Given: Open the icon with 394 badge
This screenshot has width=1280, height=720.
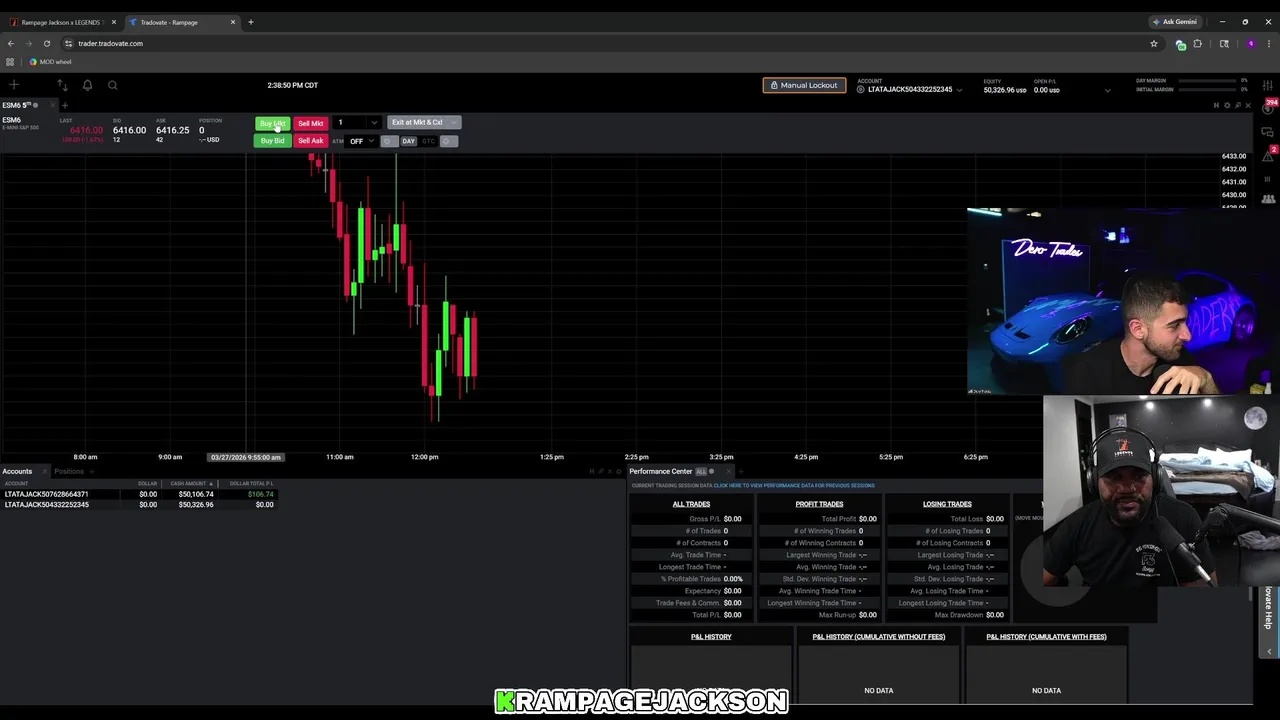Looking at the screenshot, I should pyautogui.click(x=1269, y=107).
